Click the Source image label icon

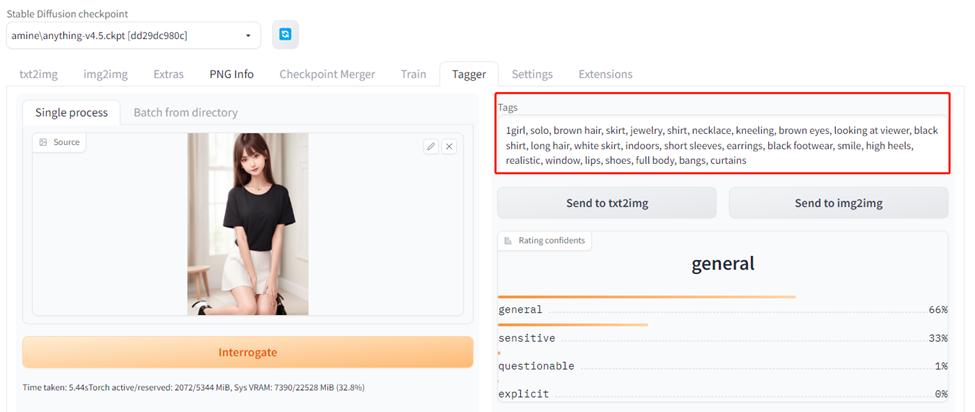[x=43, y=142]
